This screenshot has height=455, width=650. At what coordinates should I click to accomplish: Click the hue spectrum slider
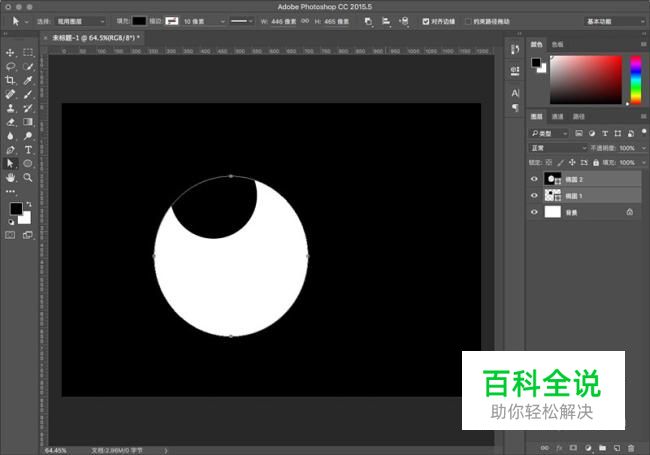coord(635,79)
